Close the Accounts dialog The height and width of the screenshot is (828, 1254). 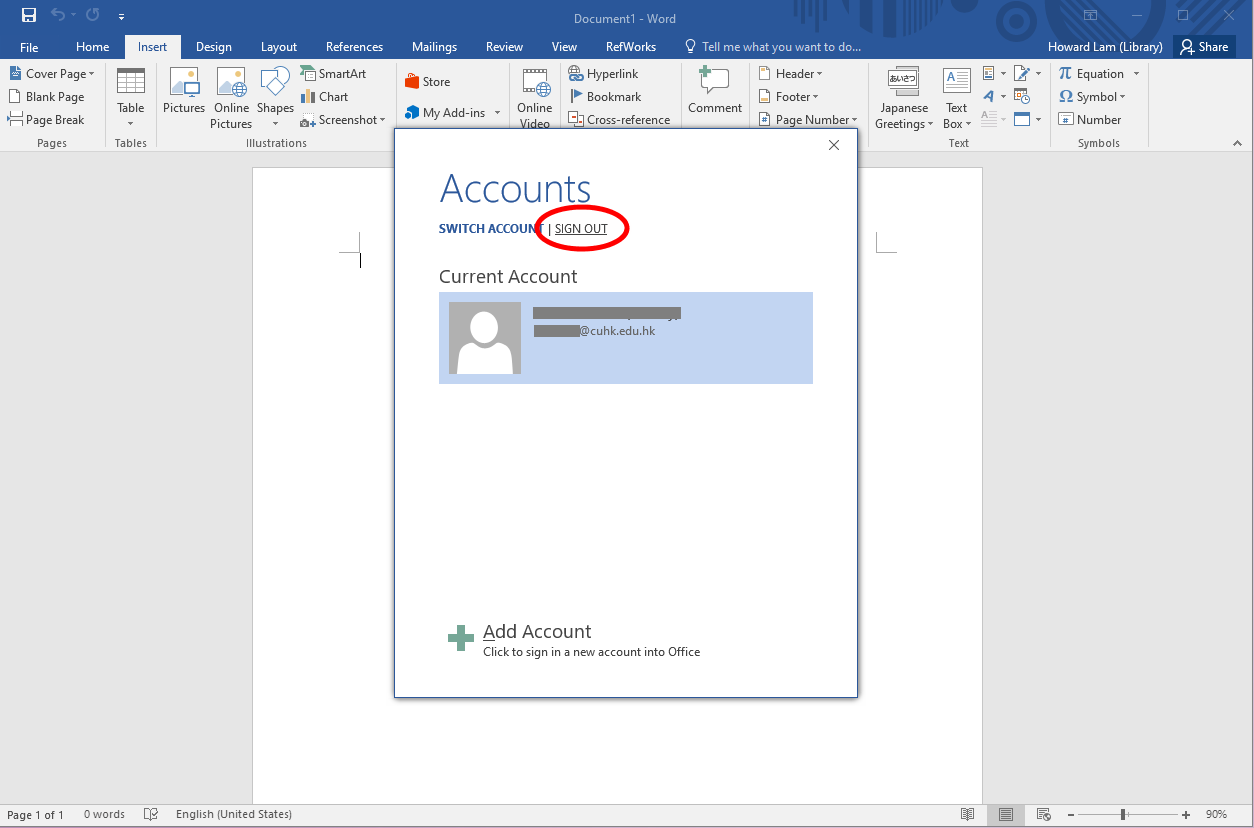[834, 146]
